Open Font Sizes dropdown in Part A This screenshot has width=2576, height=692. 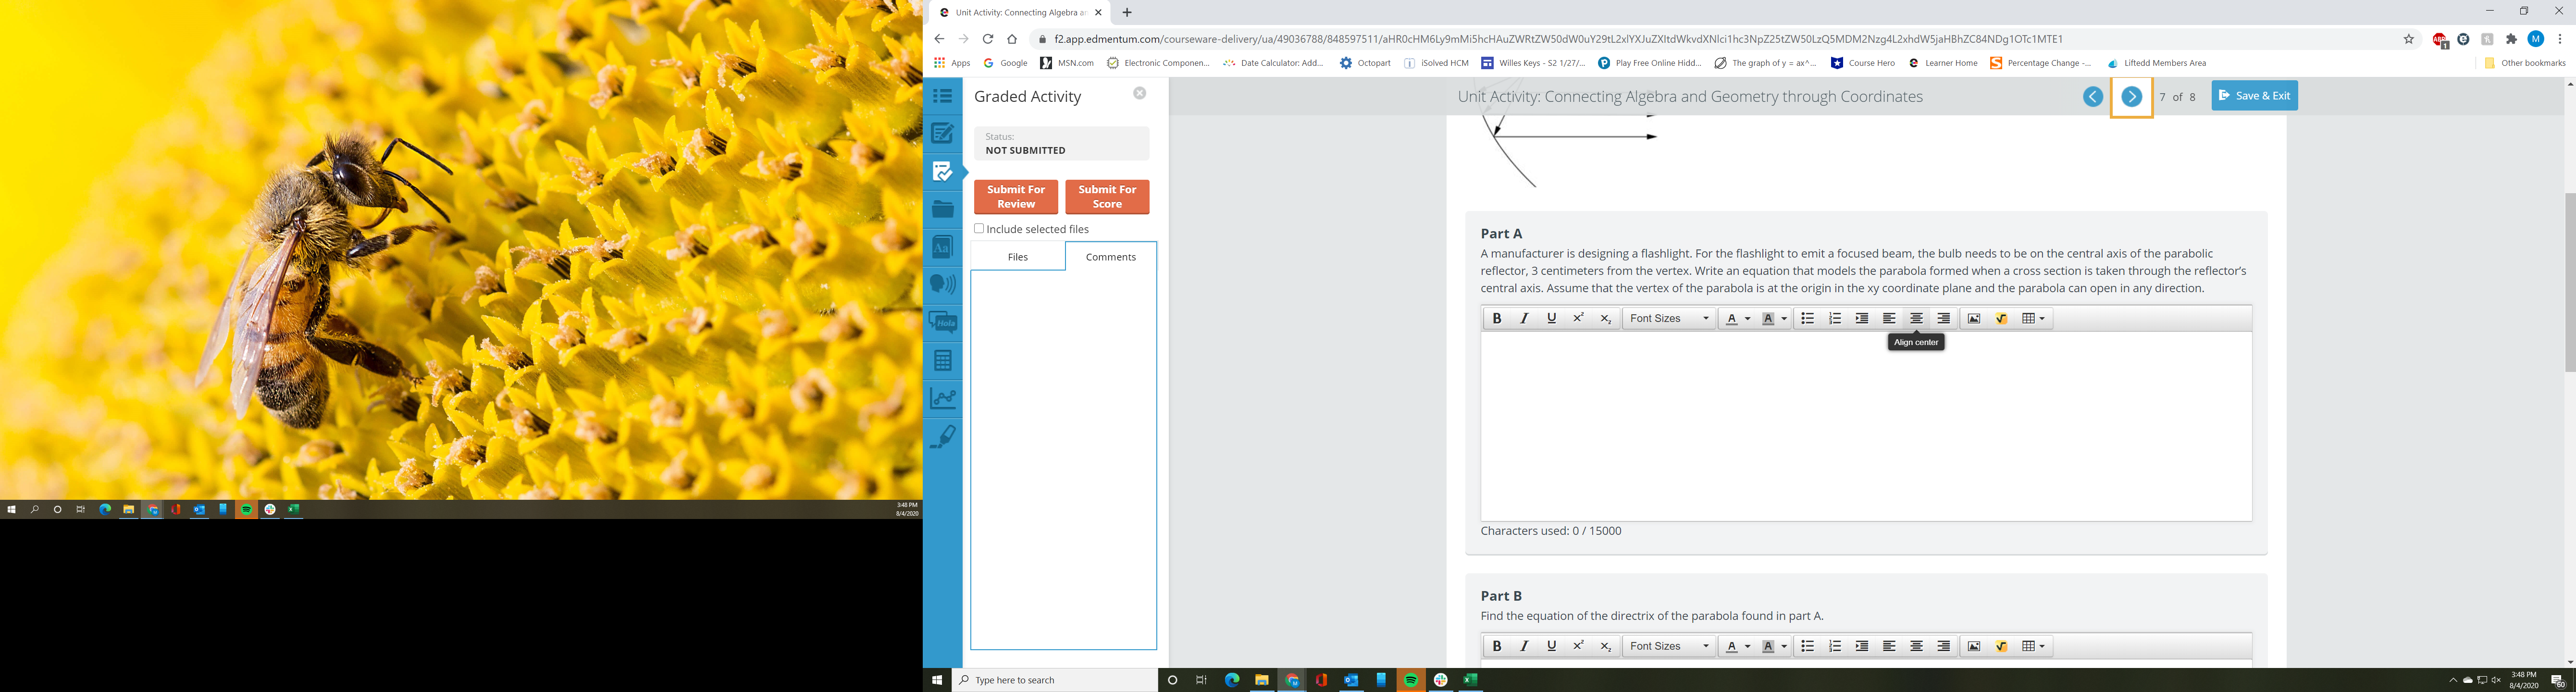[x=1669, y=318]
